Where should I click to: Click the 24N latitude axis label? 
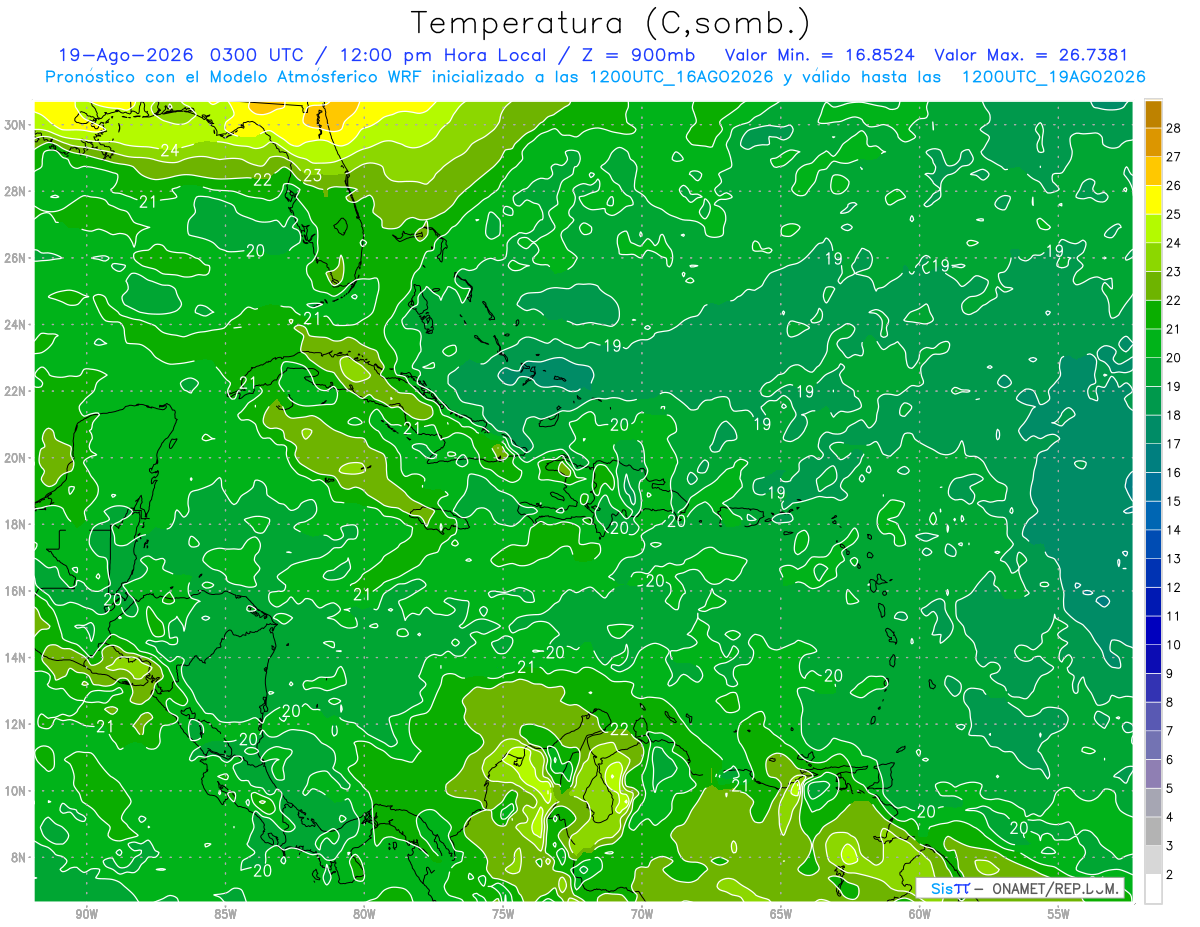click(x=17, y=325)
